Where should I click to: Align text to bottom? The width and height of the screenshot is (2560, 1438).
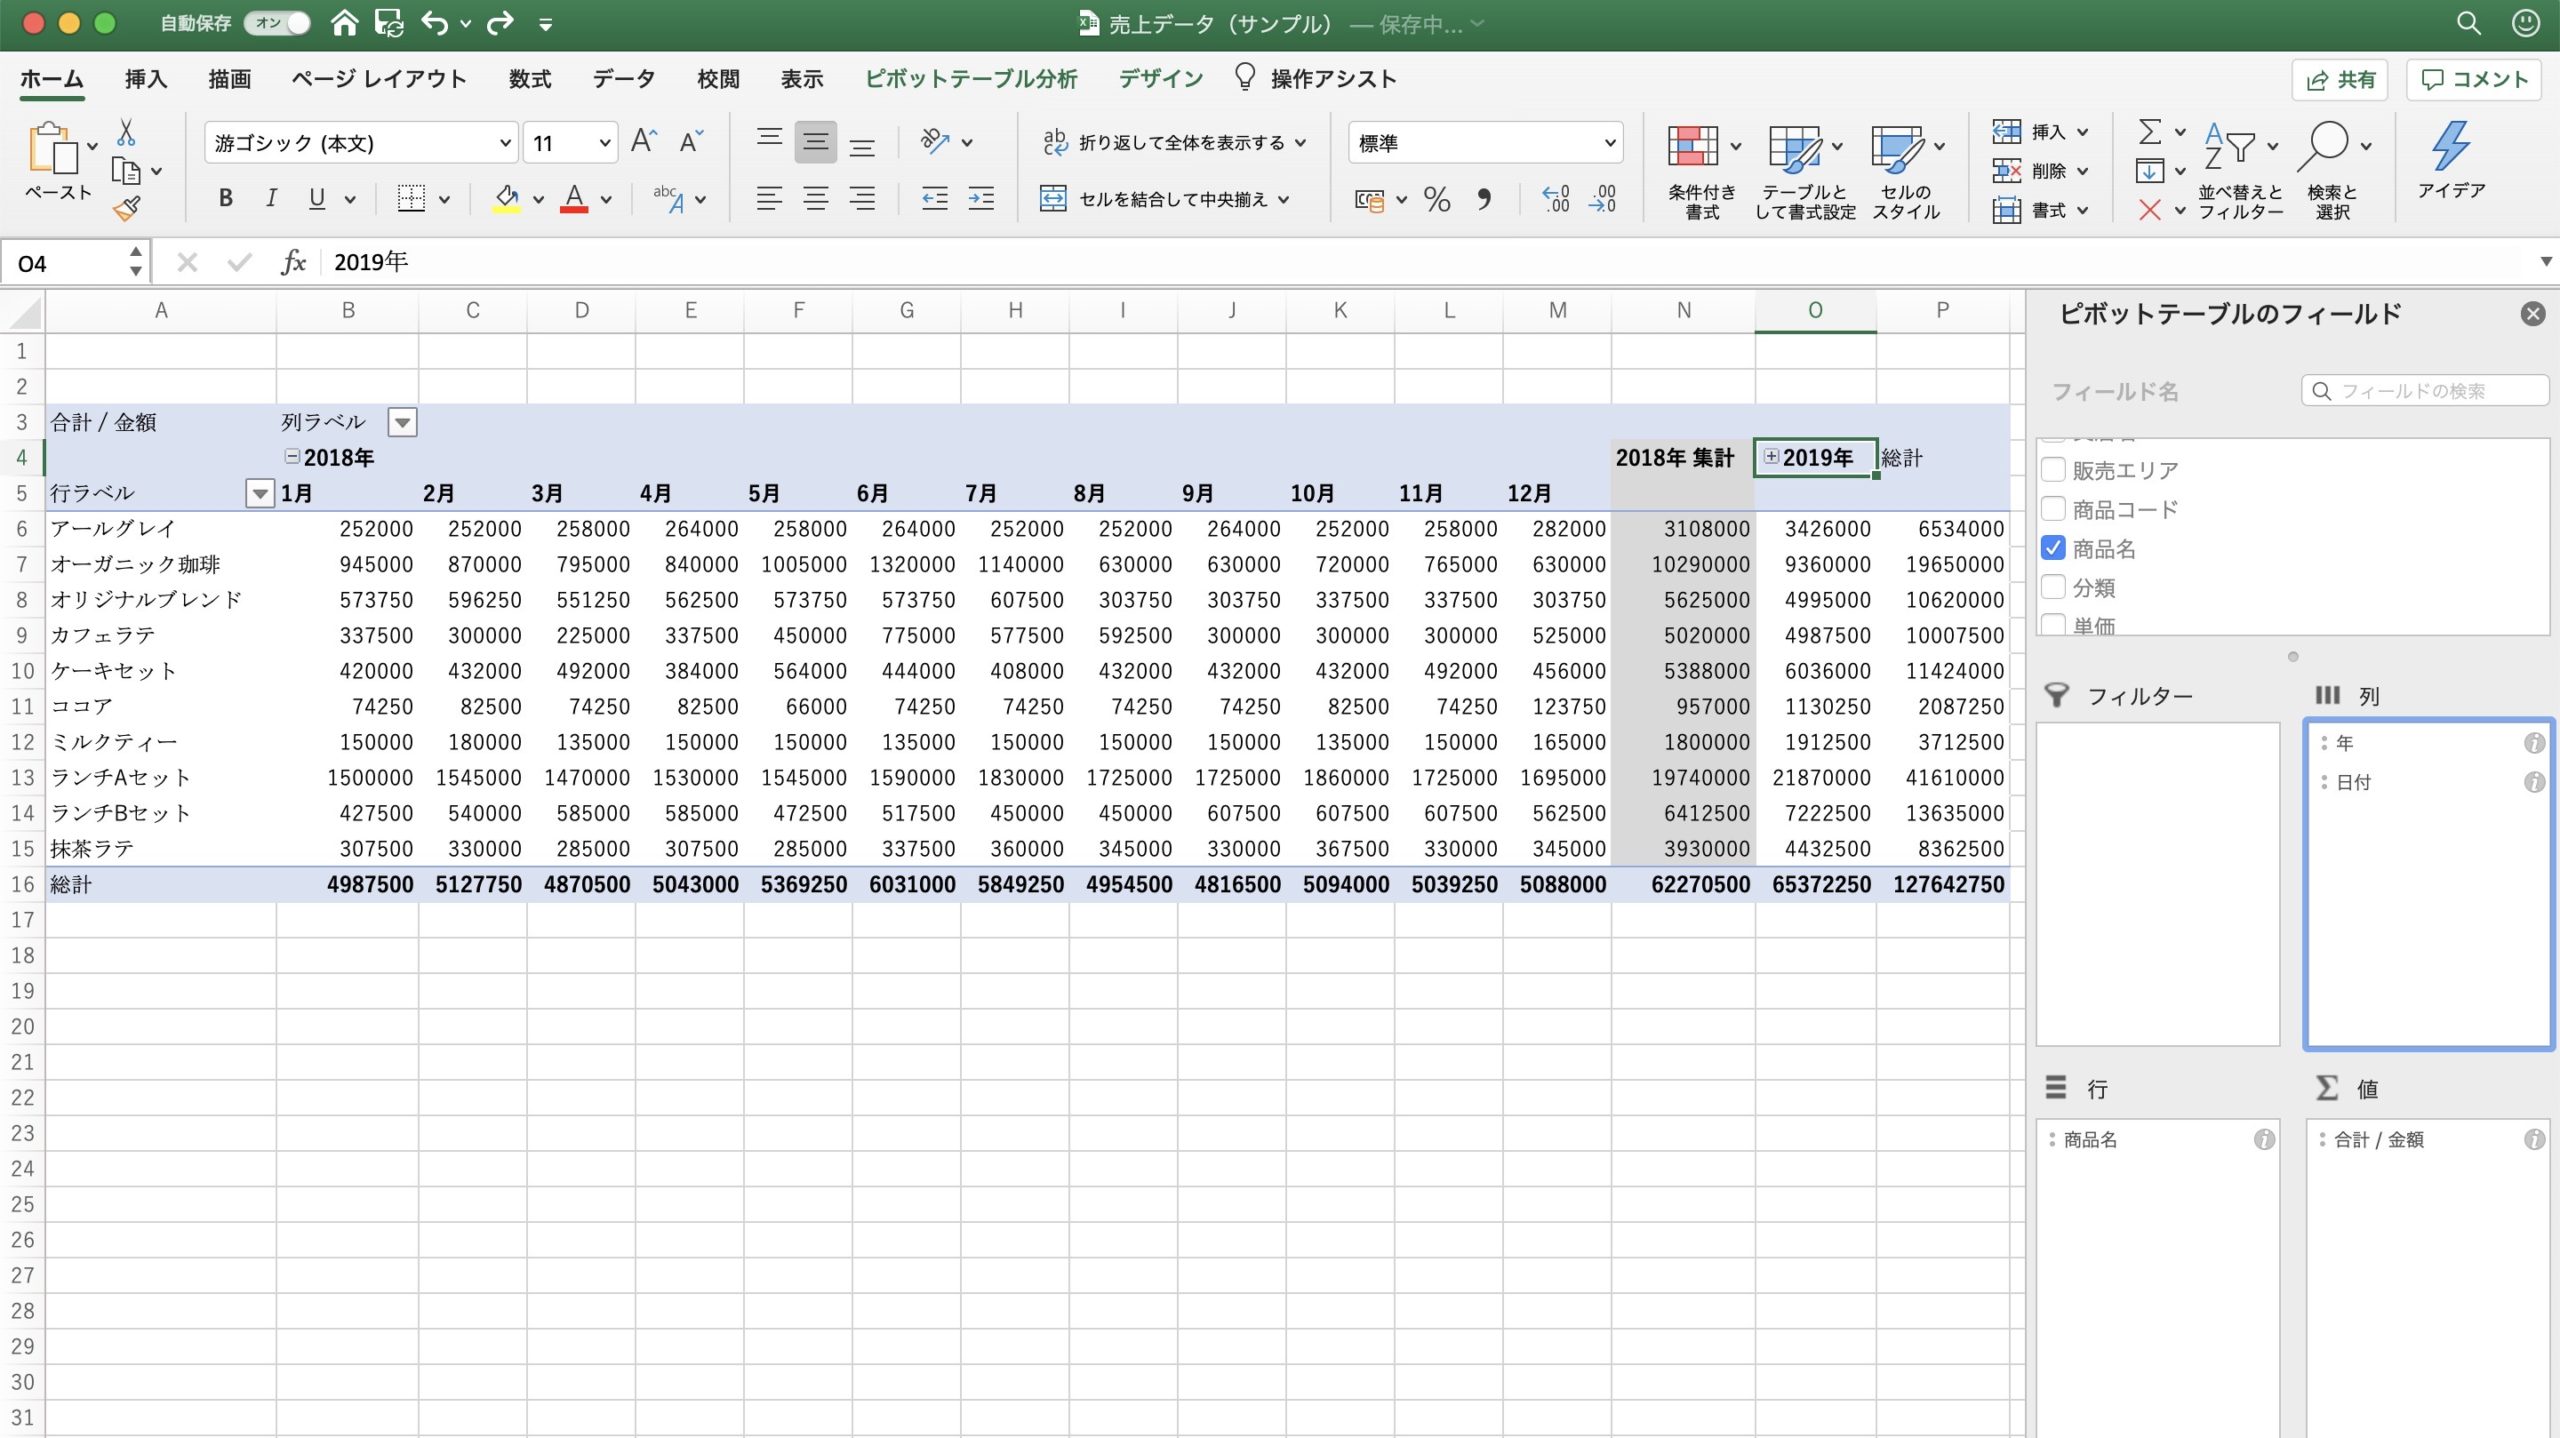862,146
